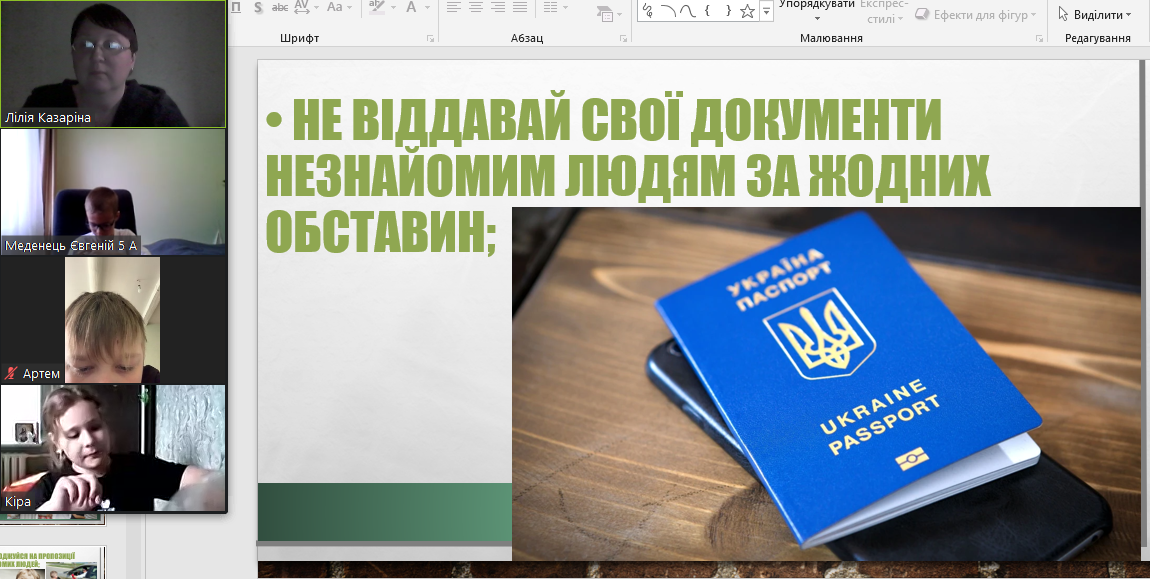Justify the paragraph text
The width and height of the screenshot is (1150, 579).
coord(520,7)
